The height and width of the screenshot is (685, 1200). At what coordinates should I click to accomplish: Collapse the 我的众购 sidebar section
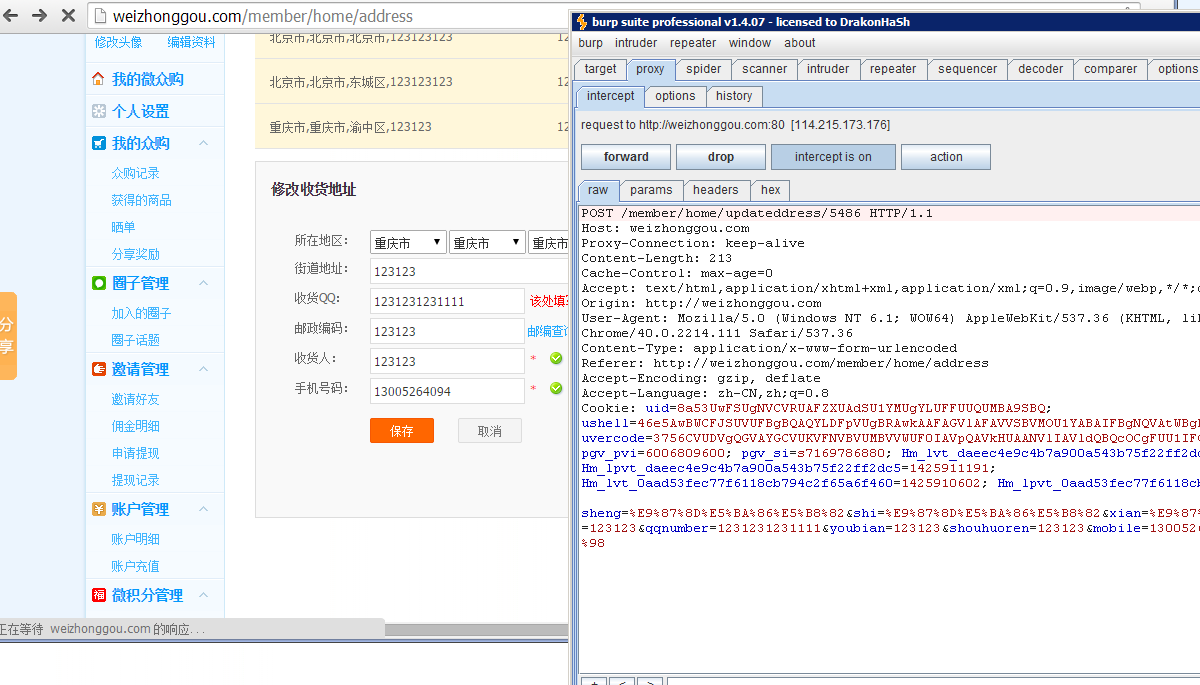(204, 143)
